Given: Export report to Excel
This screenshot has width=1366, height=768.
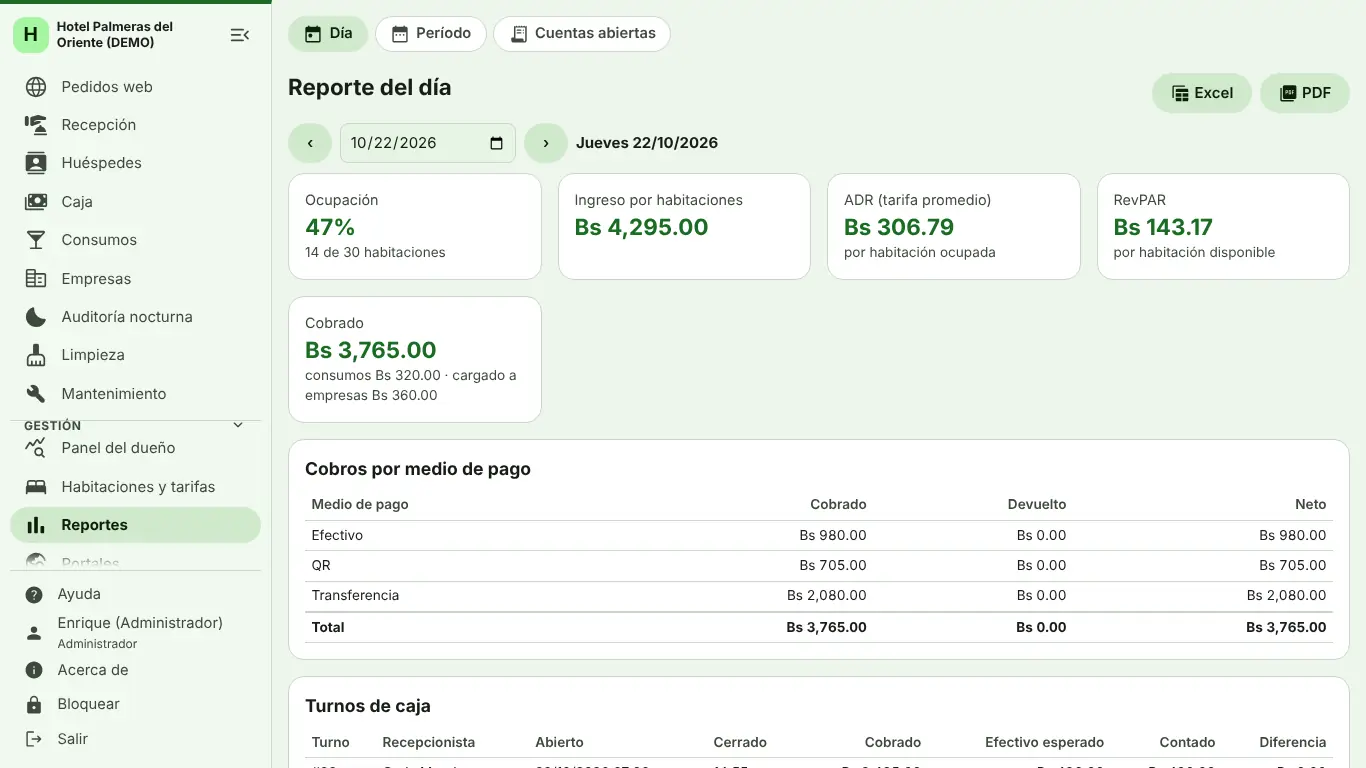Looking at the screenshot, I should click(1202, 93).
